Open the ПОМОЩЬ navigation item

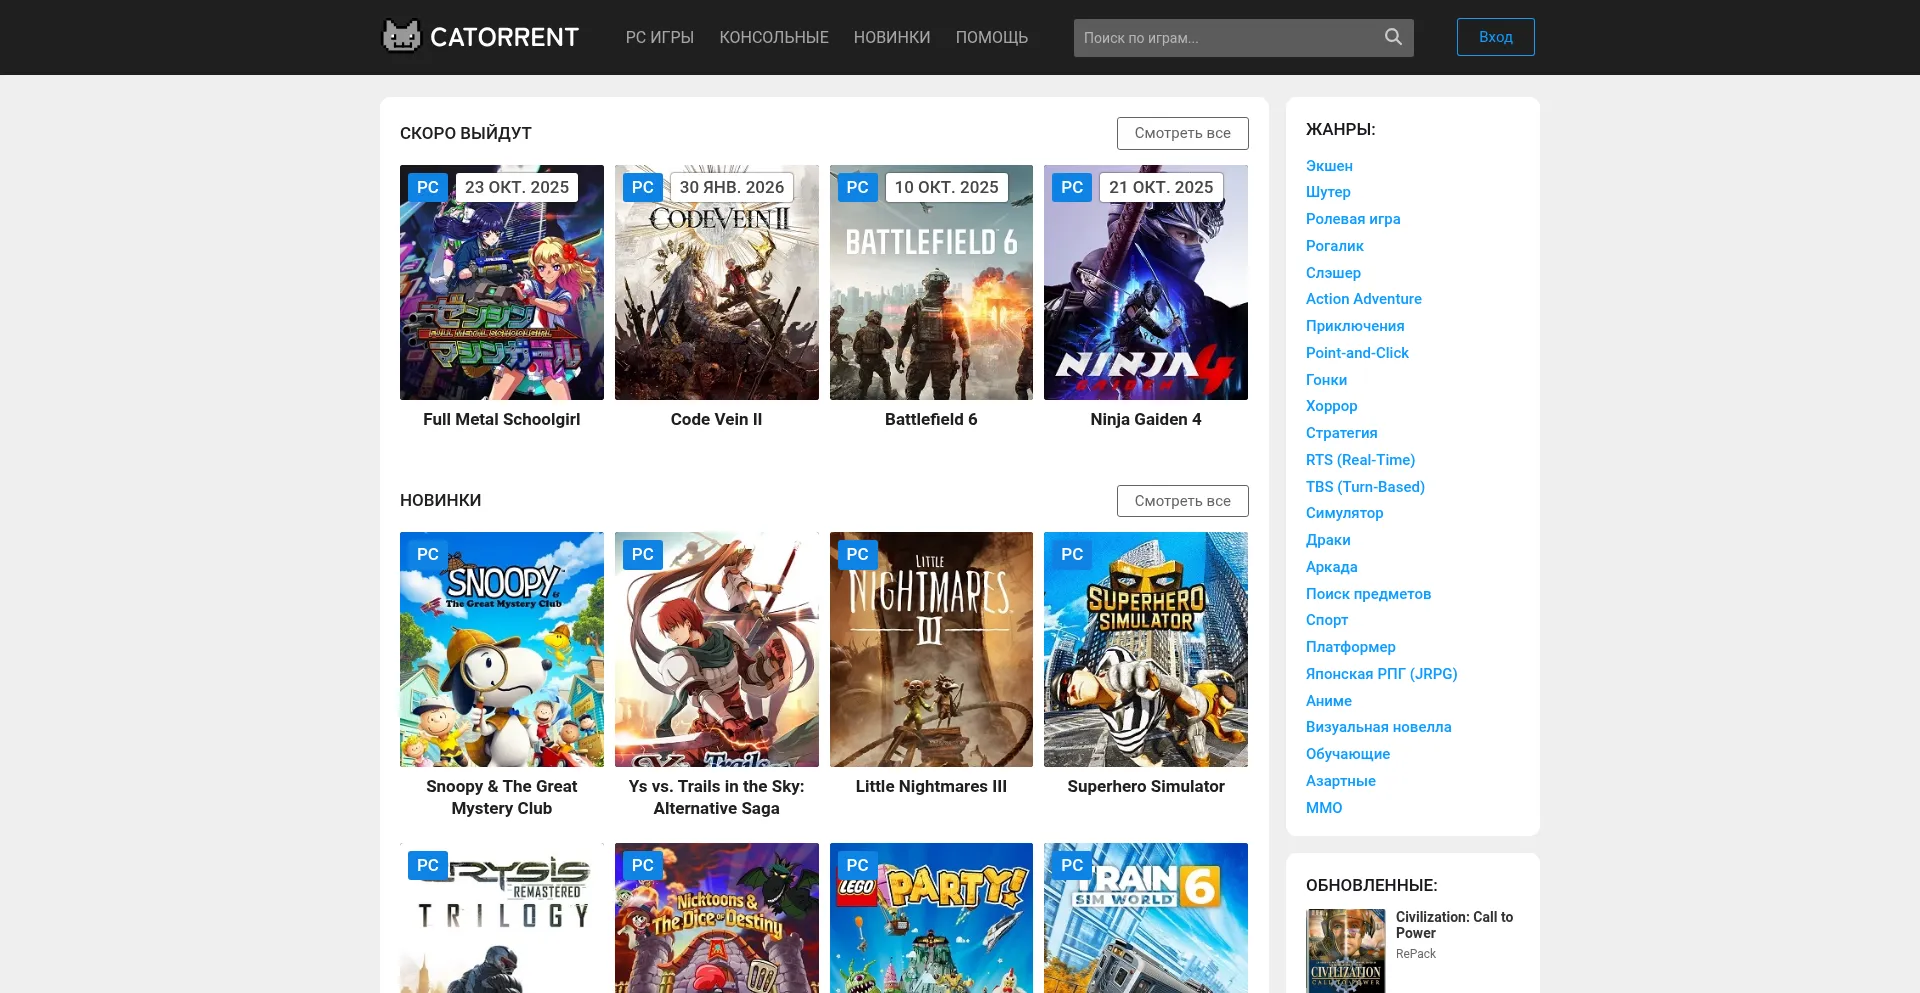click(991, 37)
